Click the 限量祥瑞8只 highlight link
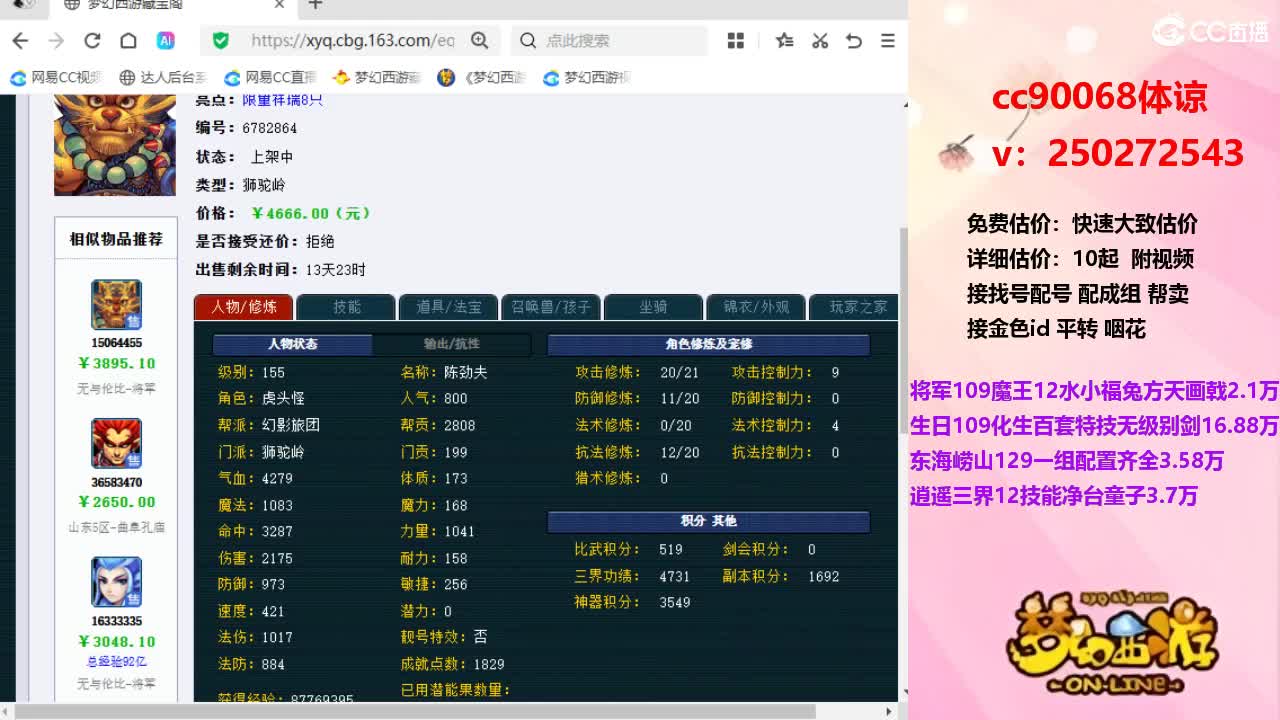 coord(283,100)
